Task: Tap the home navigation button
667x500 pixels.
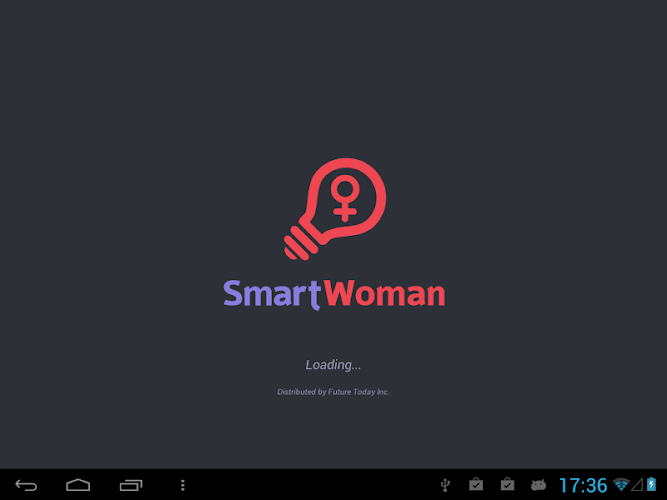Action: [x=78, y=485]
